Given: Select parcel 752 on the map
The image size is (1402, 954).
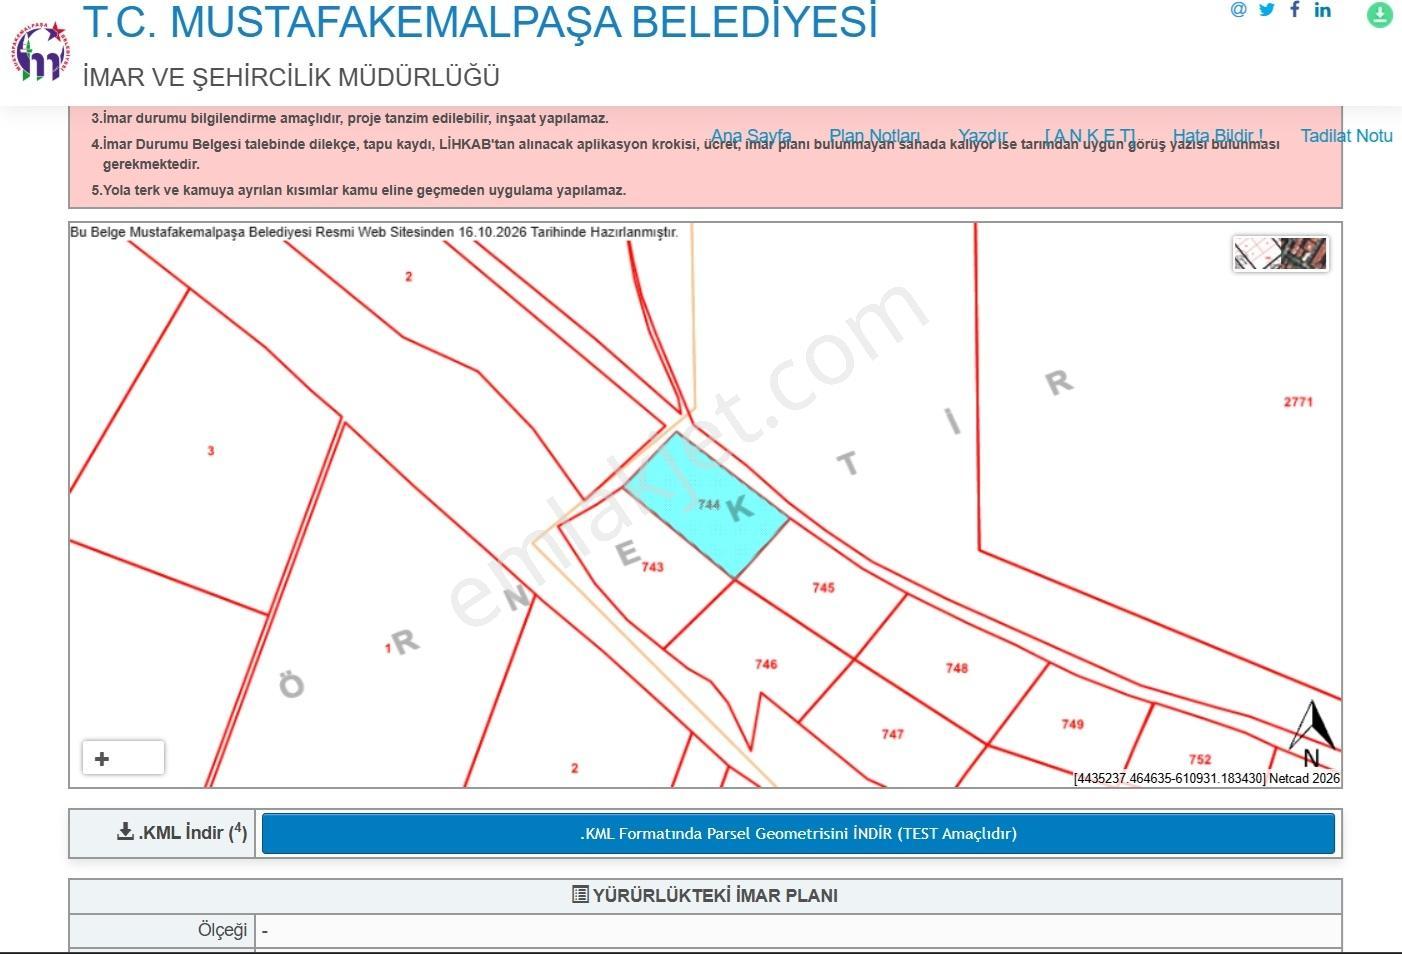Looking at the screenshot, I should [1200, 759].
